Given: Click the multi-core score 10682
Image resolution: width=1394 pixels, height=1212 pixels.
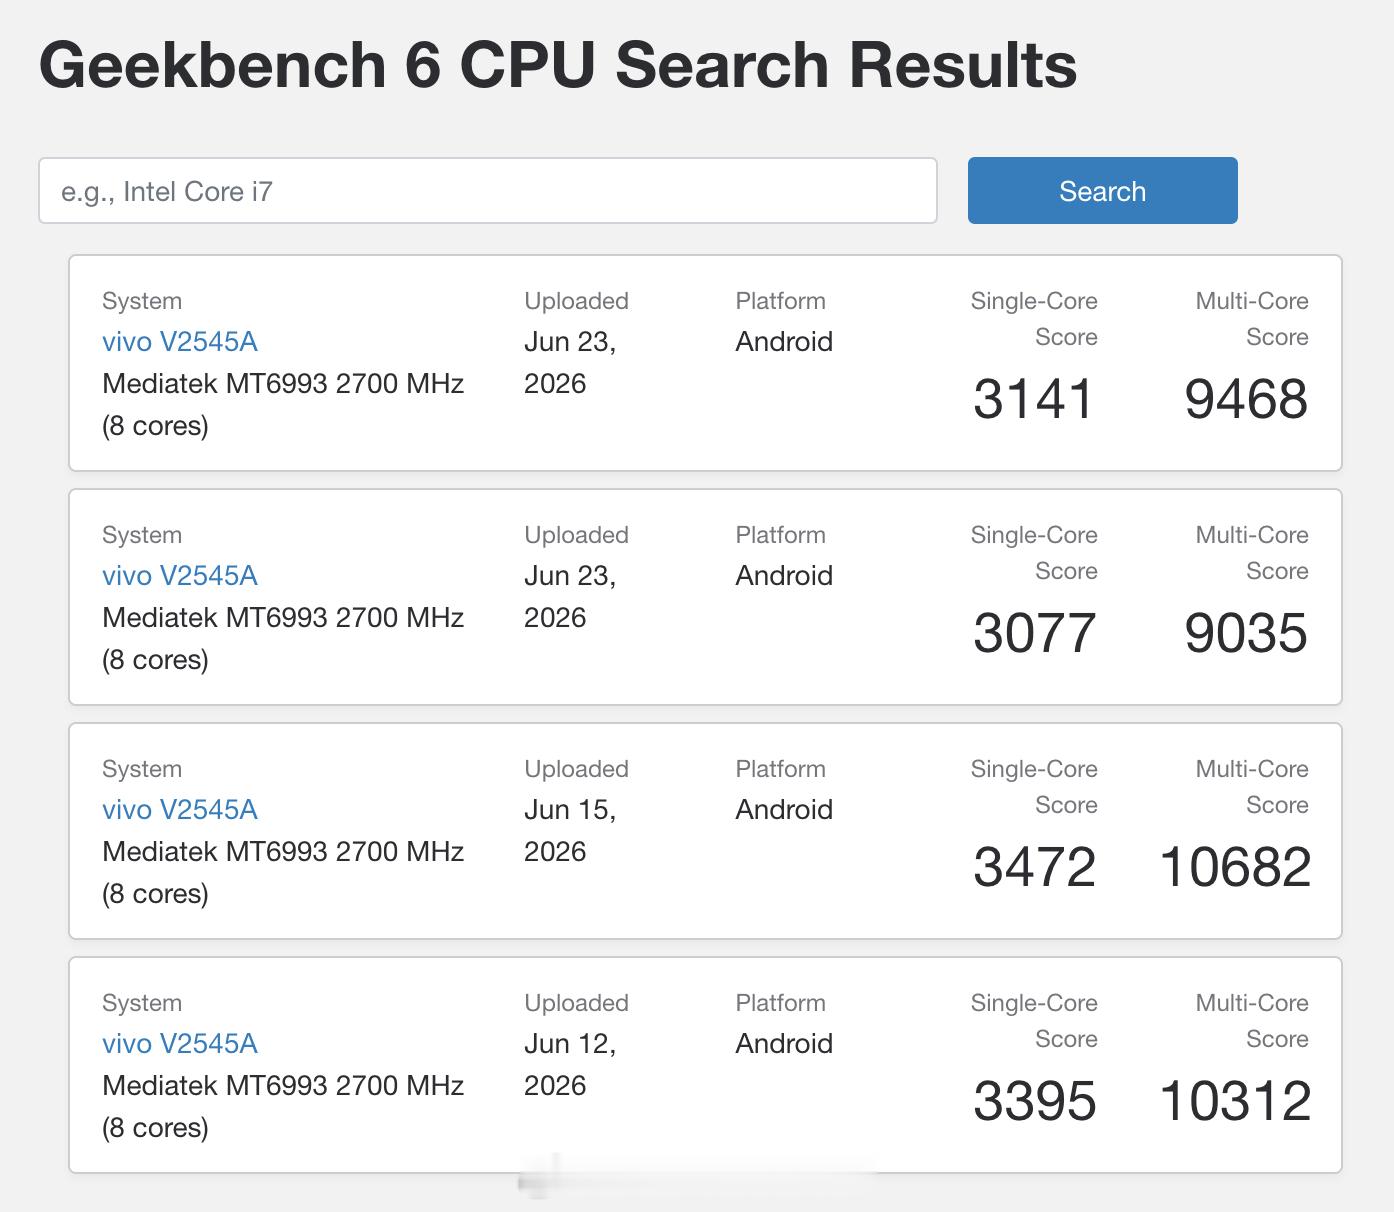Looking at the screenshot, I should point(1235,867).
